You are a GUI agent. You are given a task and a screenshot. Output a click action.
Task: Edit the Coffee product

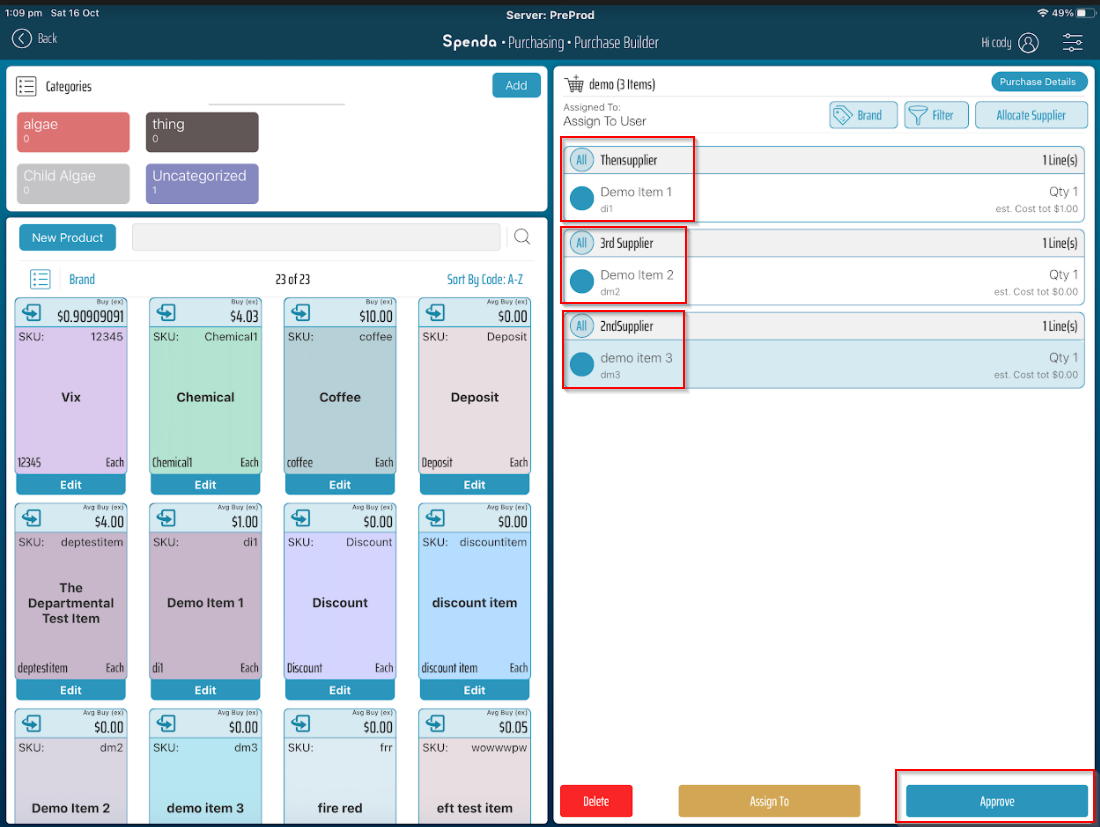coord(340,485)
